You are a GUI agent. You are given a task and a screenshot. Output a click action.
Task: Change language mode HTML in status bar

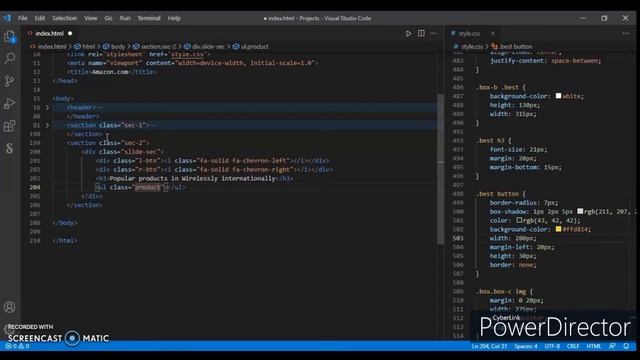coord(593,346)
